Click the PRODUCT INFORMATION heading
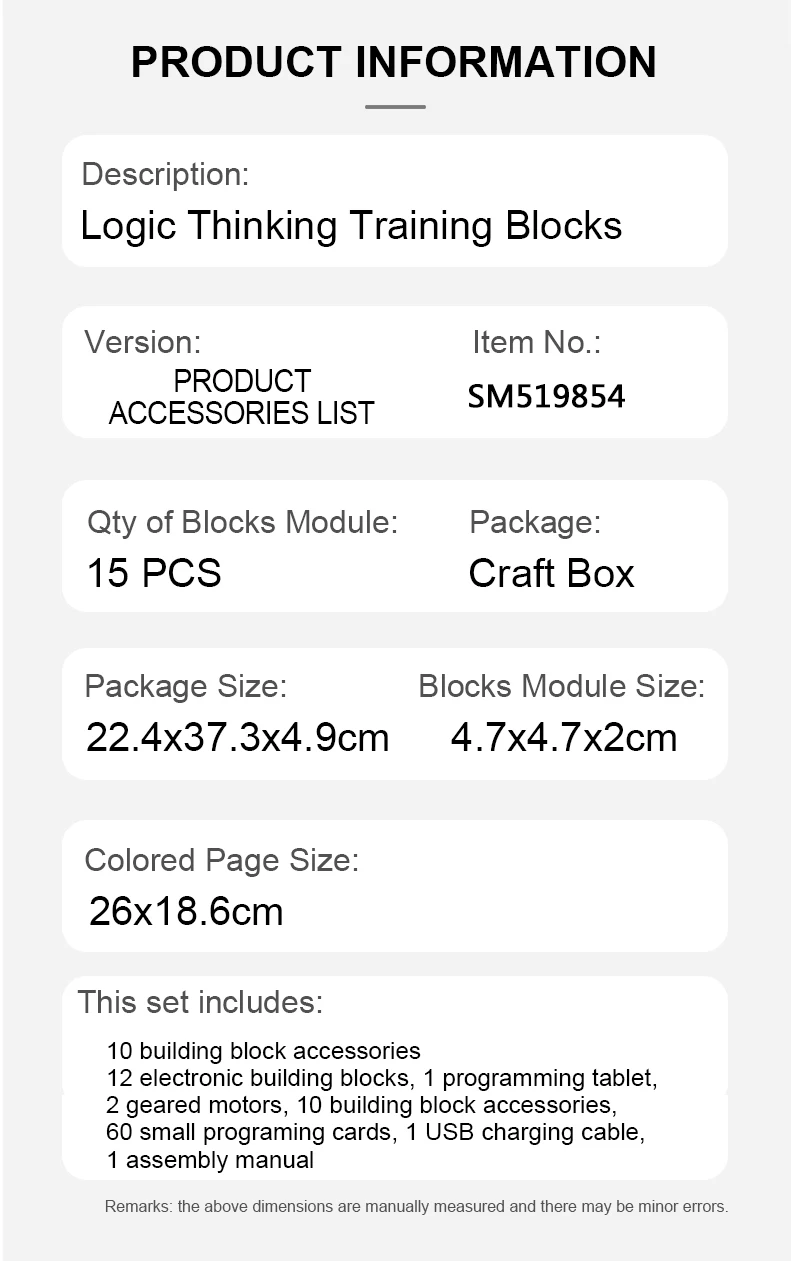Image resolution: width=791 pixels, height=1261 pixels. [x=394, y=62]
